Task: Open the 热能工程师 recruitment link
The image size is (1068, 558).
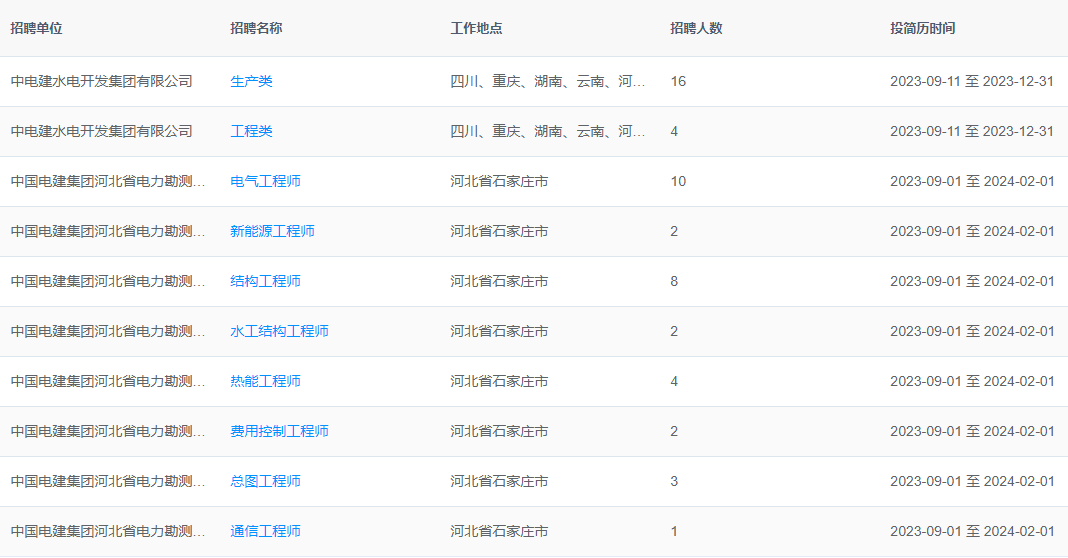Action: 266,381
